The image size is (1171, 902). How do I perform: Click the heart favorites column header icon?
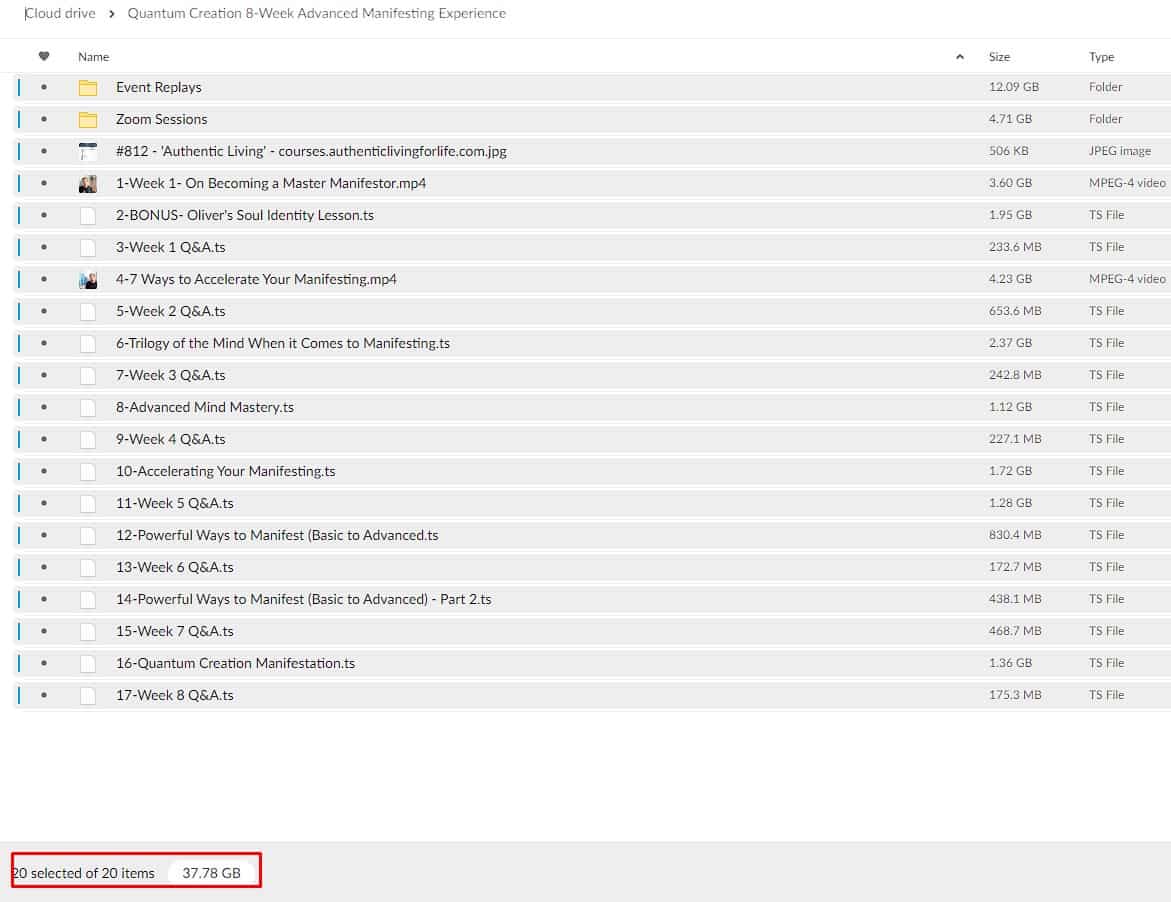click(x=44, y=57)
